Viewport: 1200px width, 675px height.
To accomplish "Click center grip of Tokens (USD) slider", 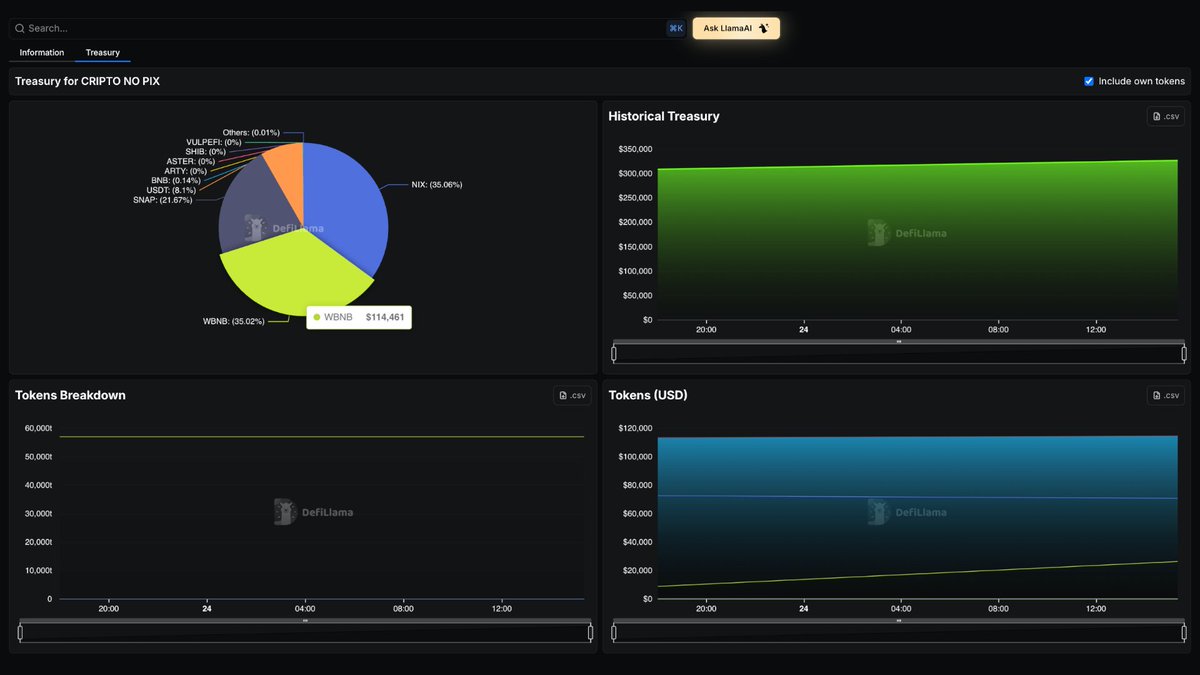I will tap(899, 620).
